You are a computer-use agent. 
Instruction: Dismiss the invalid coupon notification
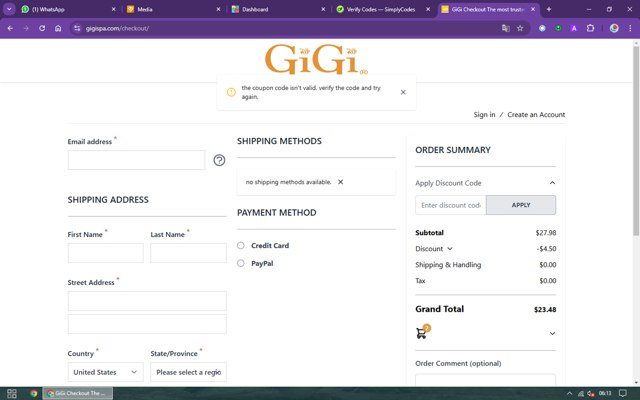pyautogui.click(x=403, y=92)
